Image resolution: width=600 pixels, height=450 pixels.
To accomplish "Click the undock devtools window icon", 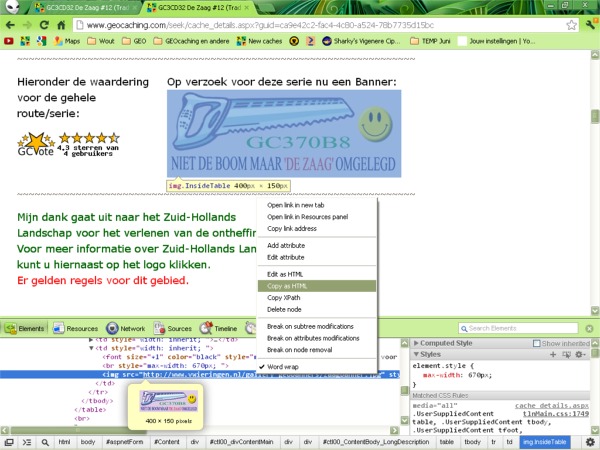I will coord(9,442).
